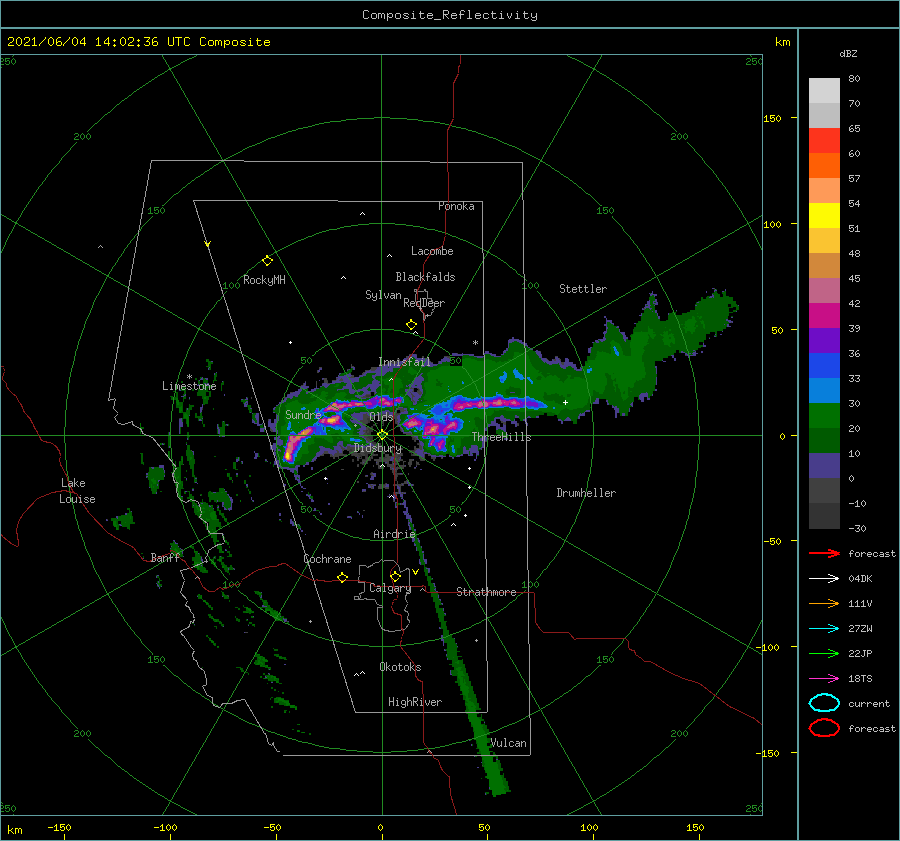Click the RedDeer town label
900x841 pixels.
tap(424, 303)
